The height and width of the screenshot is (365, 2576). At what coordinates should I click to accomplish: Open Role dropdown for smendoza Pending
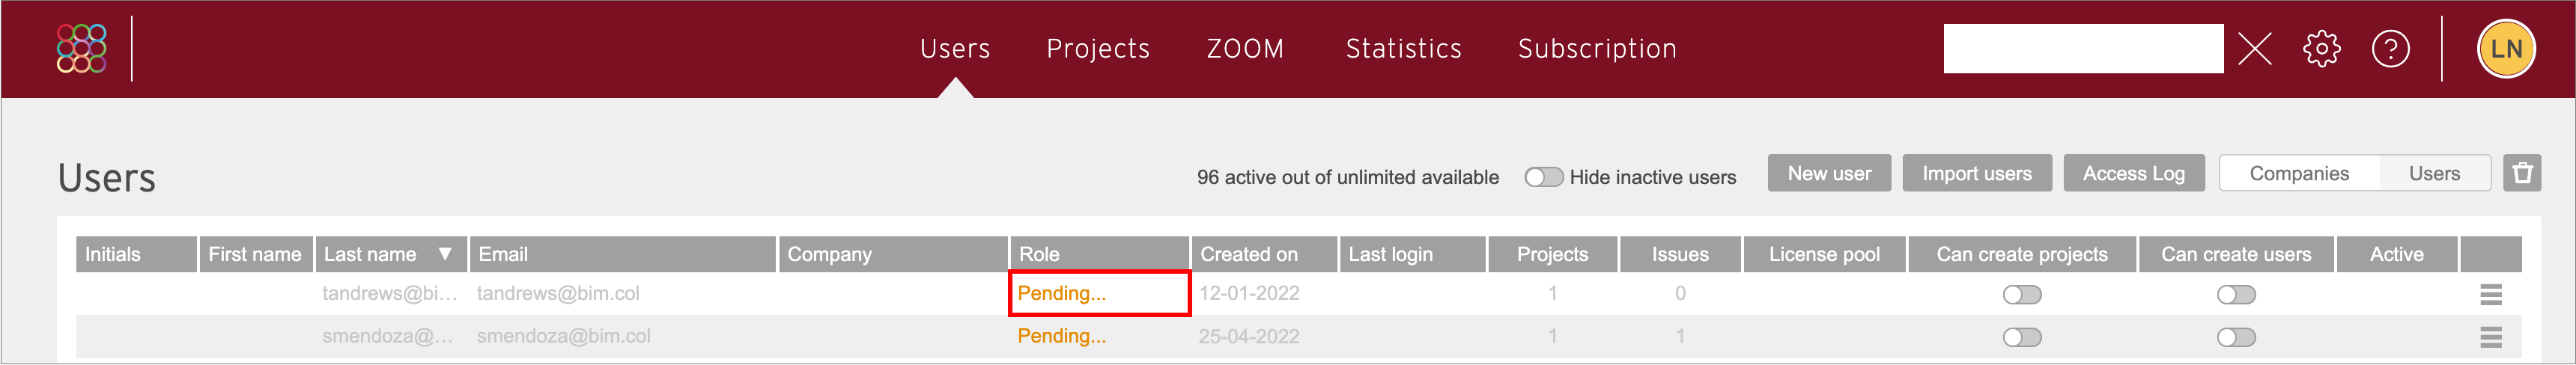(x=1099, y=336)
